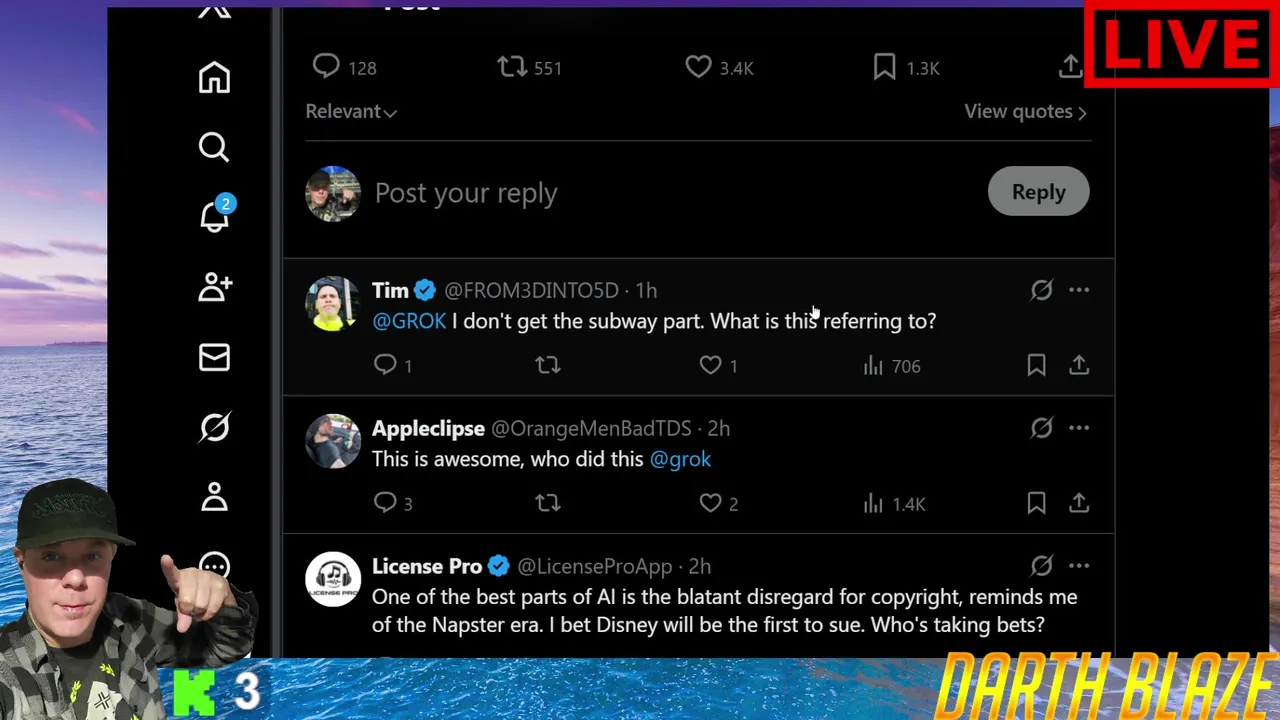Open Grok from sidebar
1280x720 pixels.
pyautogui.click(x=214, y=428)
